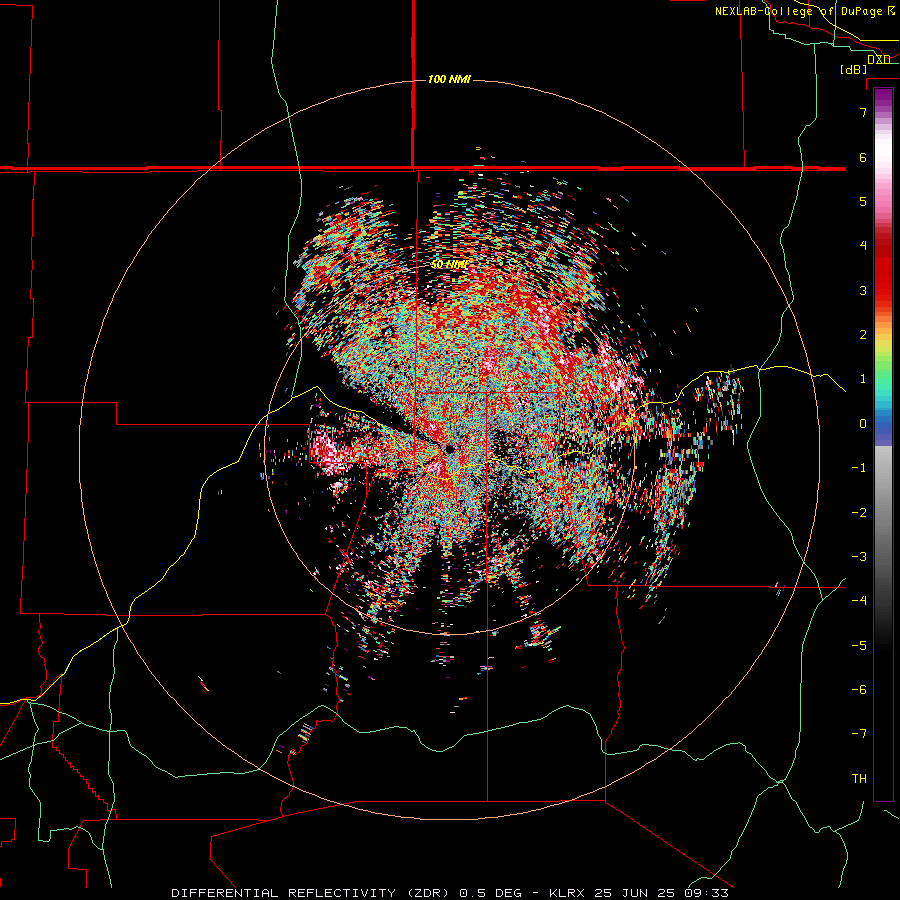This screenshot has height=900, width=900.
Task: Click the DZD product label
Action: [x=879, y=60]
